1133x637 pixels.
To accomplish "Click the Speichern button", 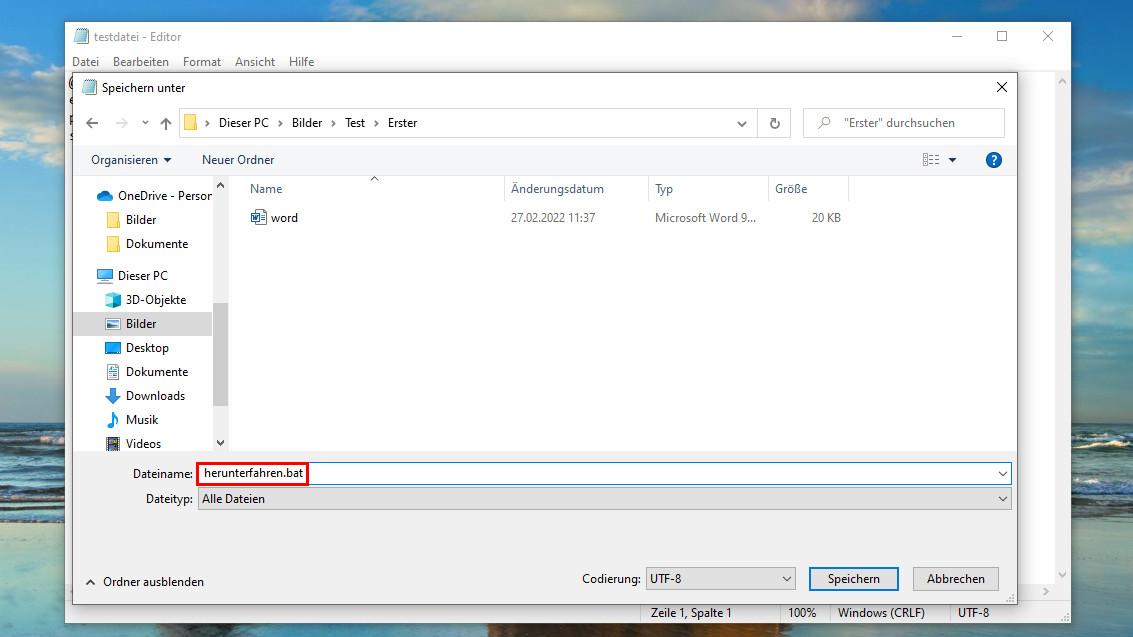I will pyautogui.click(x=853, y=579).
